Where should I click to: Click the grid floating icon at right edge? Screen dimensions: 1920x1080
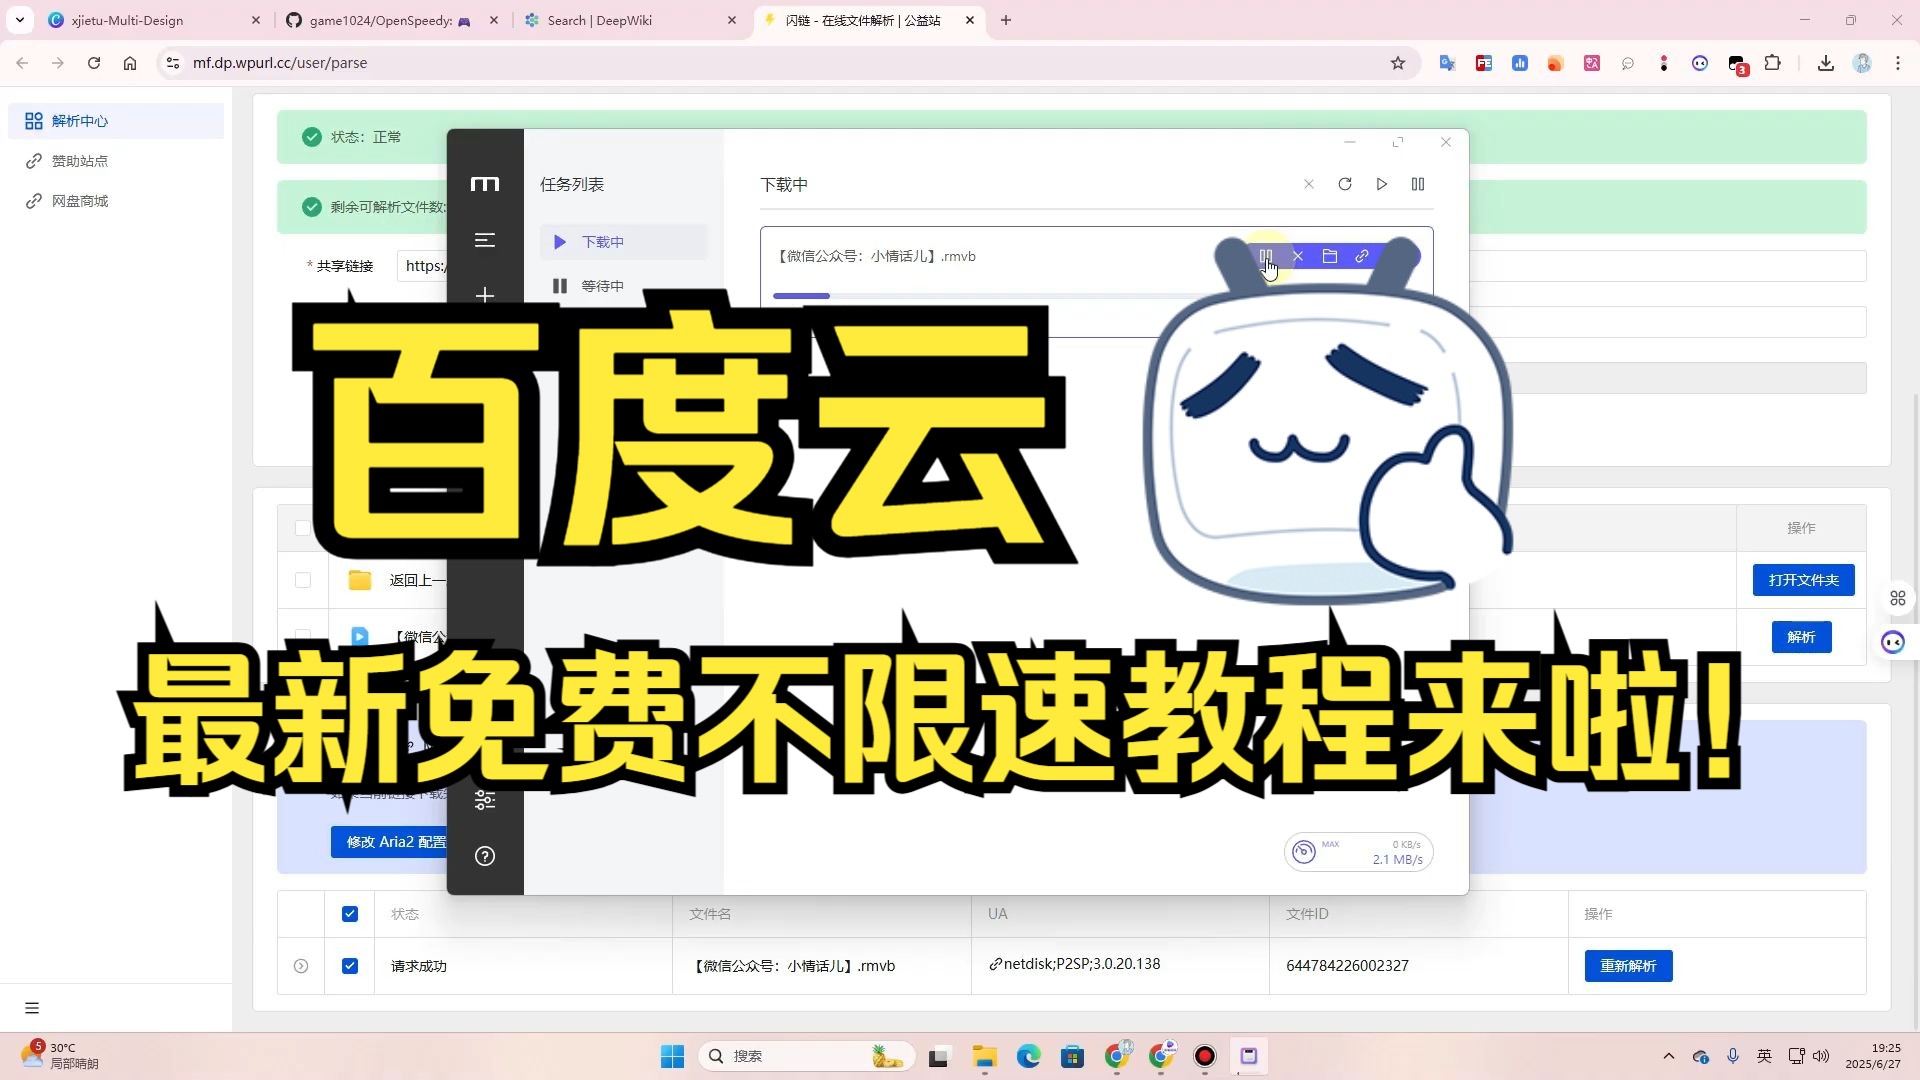(1898, 598)
